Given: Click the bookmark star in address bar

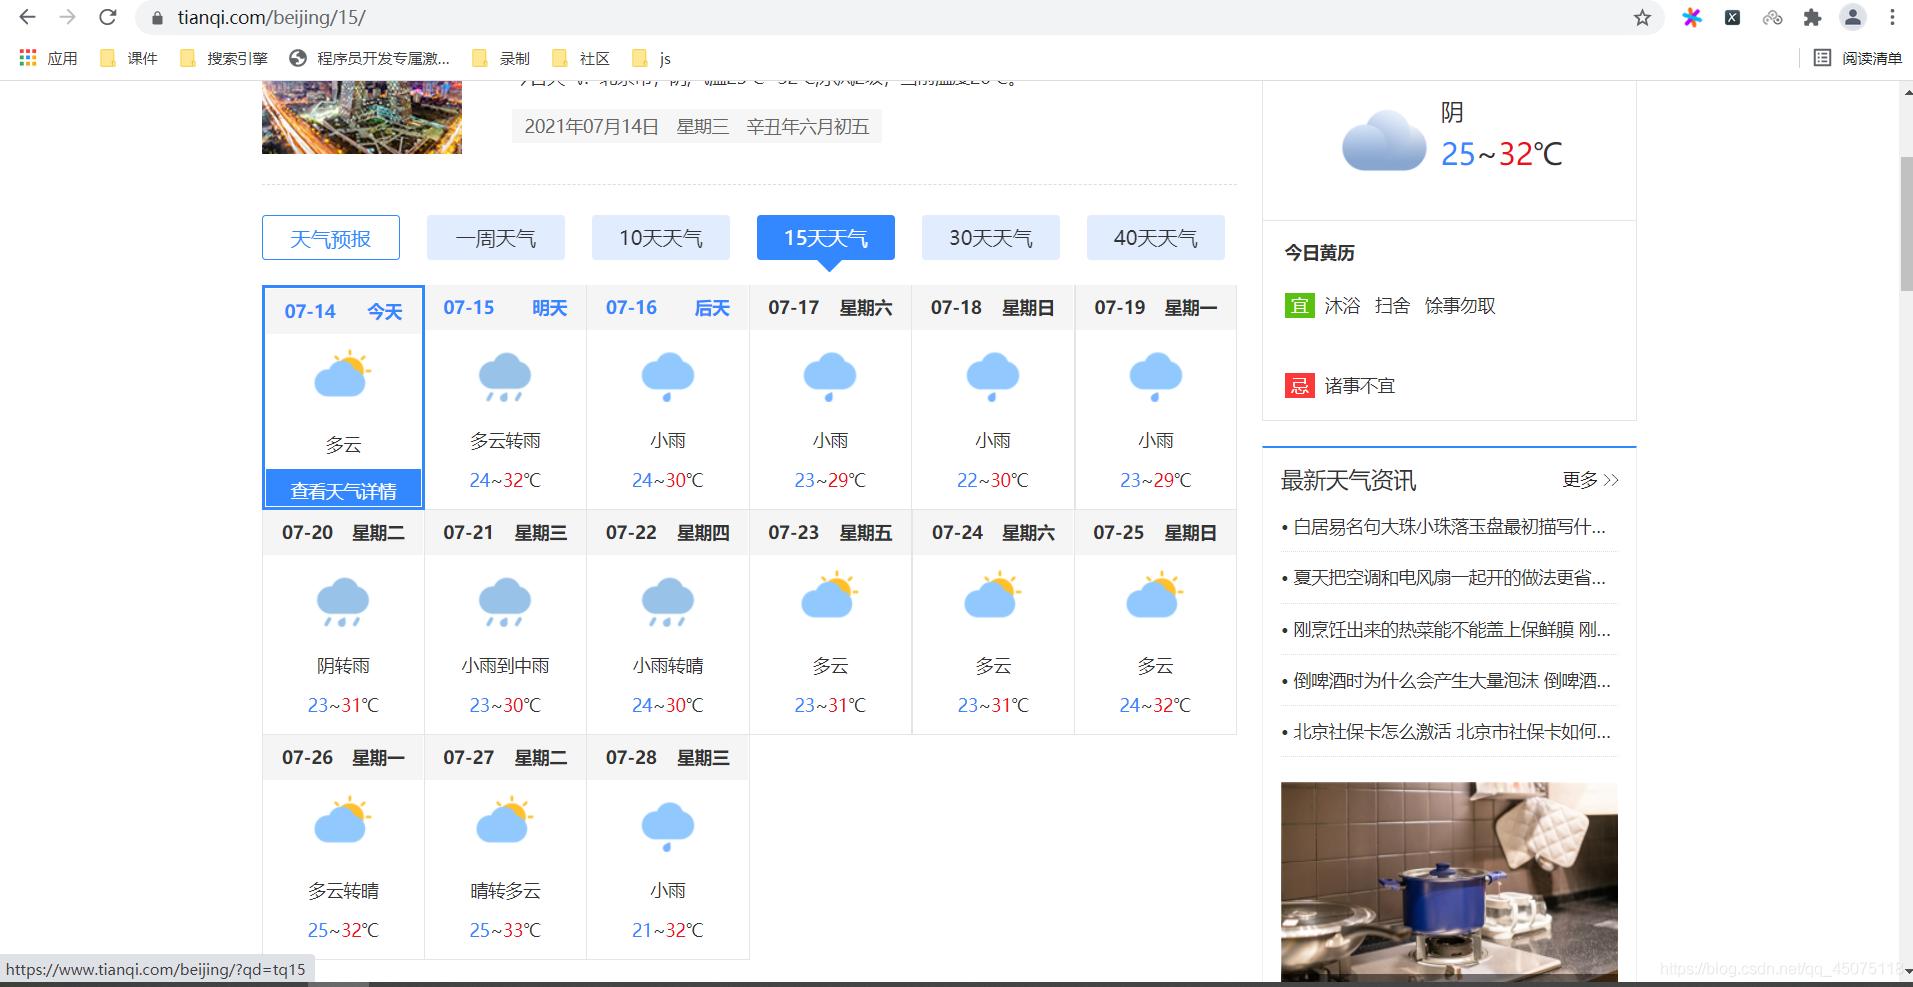Looking at the screenshot, I should click(1641, 17).
